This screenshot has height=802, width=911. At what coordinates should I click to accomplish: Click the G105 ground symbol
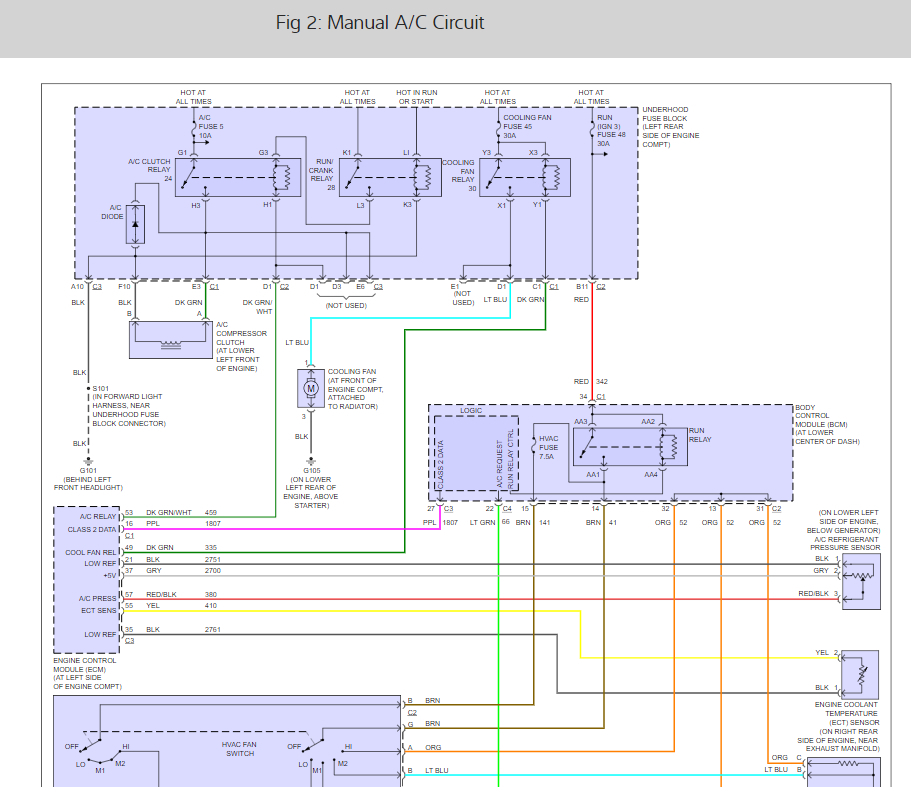pyautogui.click(x=311, y=462)
